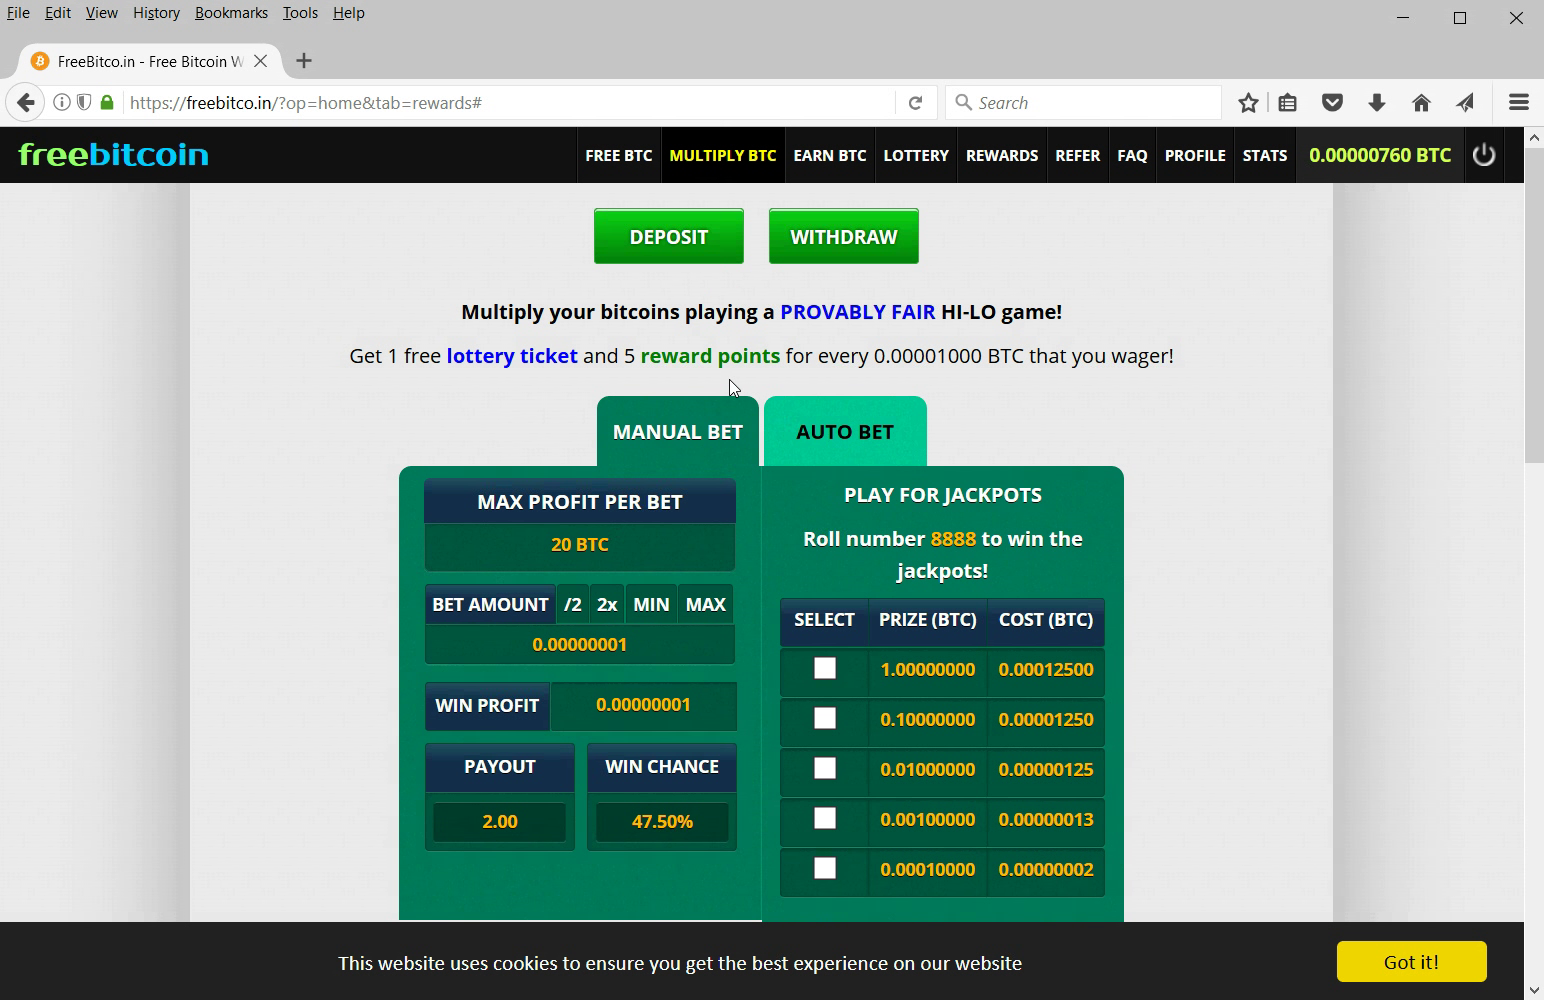
Task: Open the REFER navigation item
Action: click(1078, 155)
